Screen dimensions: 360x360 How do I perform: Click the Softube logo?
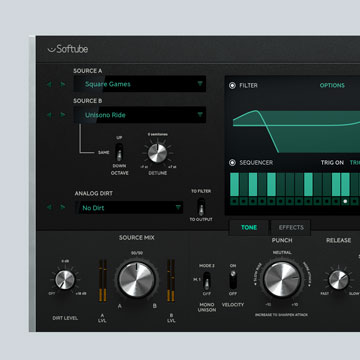pyautogui.click(x=68, y=49)
